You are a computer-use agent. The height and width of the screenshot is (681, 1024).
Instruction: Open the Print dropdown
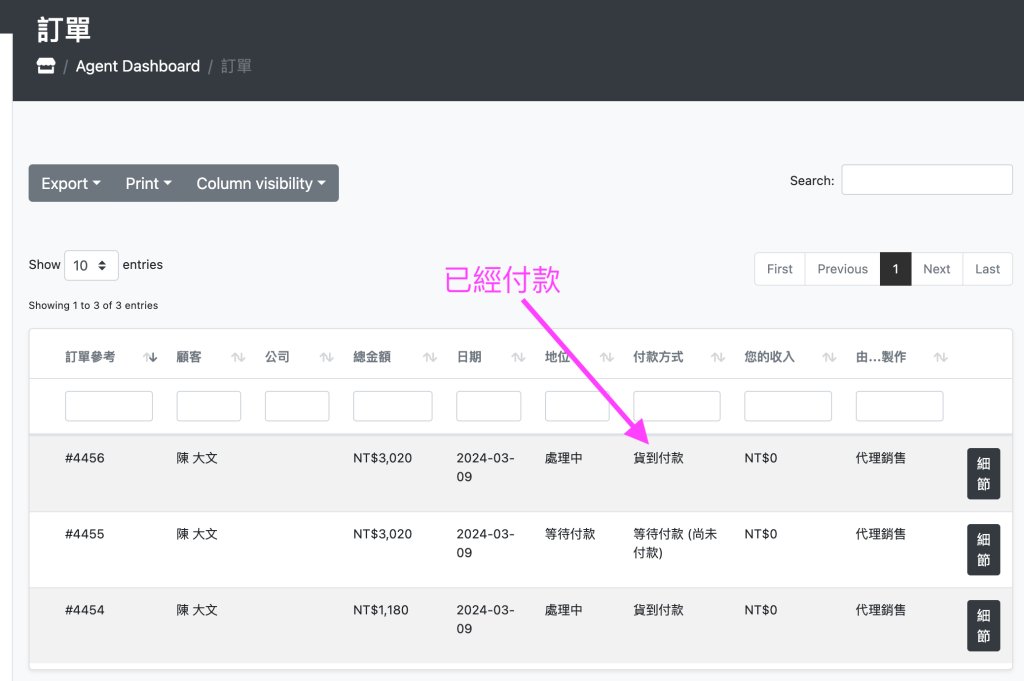coord(148,183)
